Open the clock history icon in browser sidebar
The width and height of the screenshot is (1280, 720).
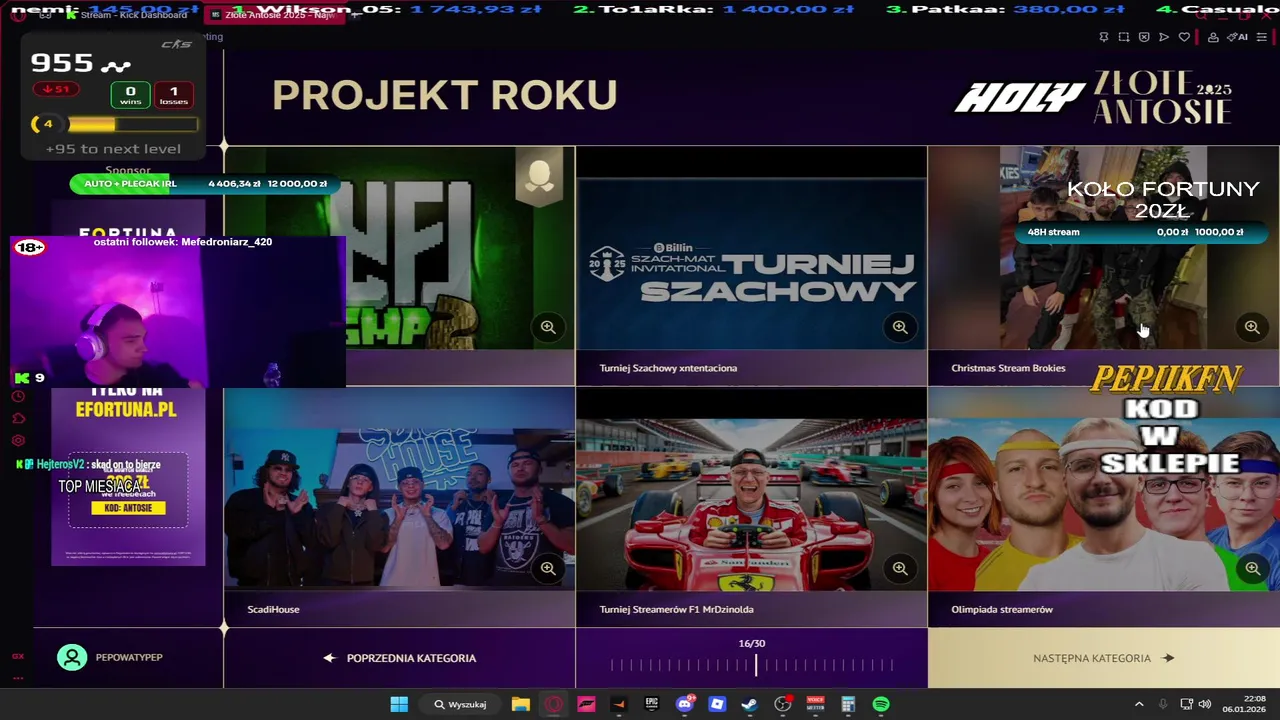pos(18,397)
